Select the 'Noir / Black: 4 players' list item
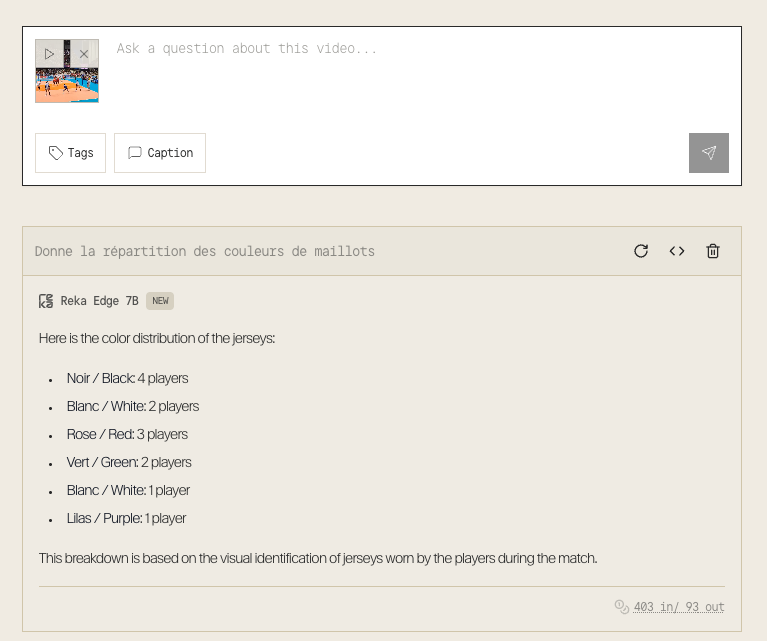Image resolution: width=767 pixels, height=641 pixels. click(x=127, y=378)
